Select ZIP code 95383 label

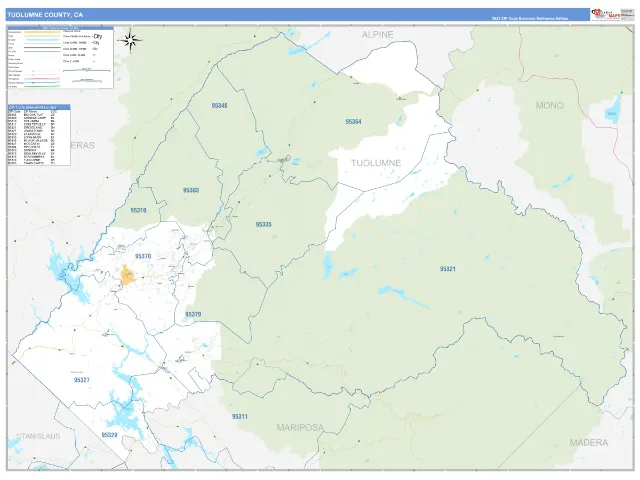tap(191, 190)
